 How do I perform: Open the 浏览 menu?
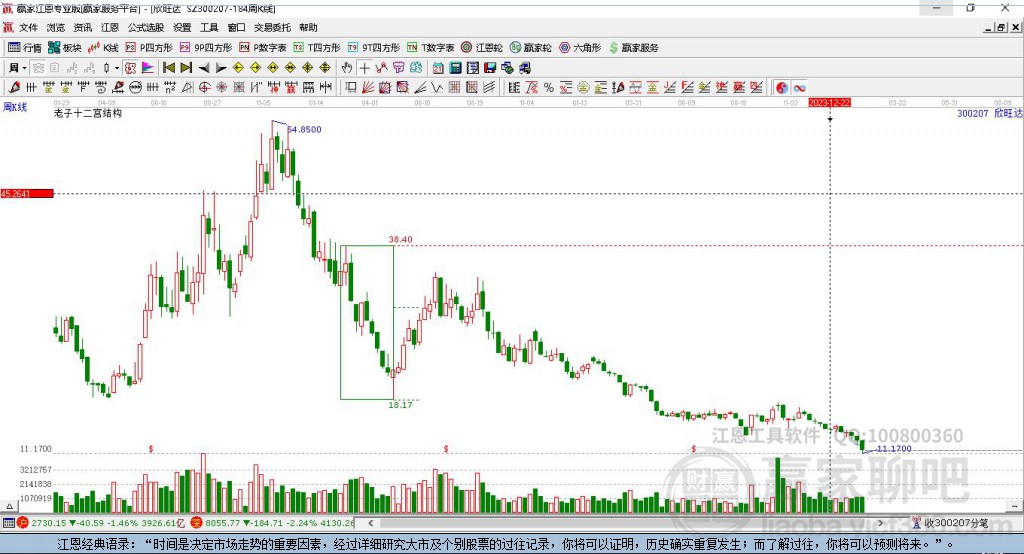click(56, 27)
